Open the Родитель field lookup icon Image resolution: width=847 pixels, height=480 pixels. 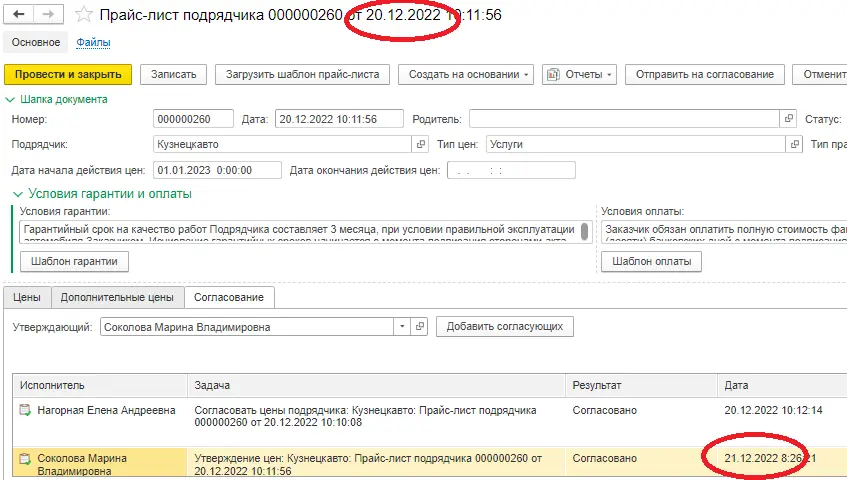tap(788, 119)
